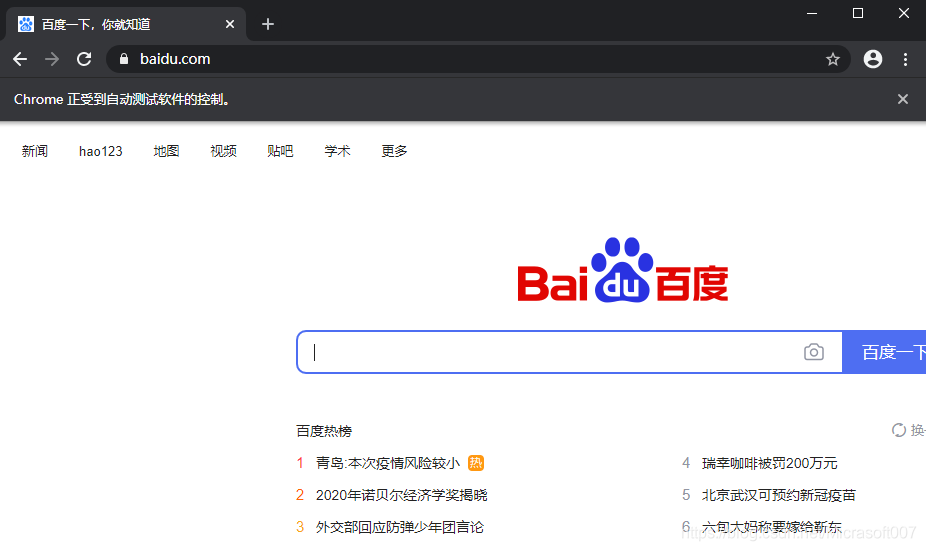926x551 pixels.
Task: Maximize the Chrome window
Action: tap(858, 13)
